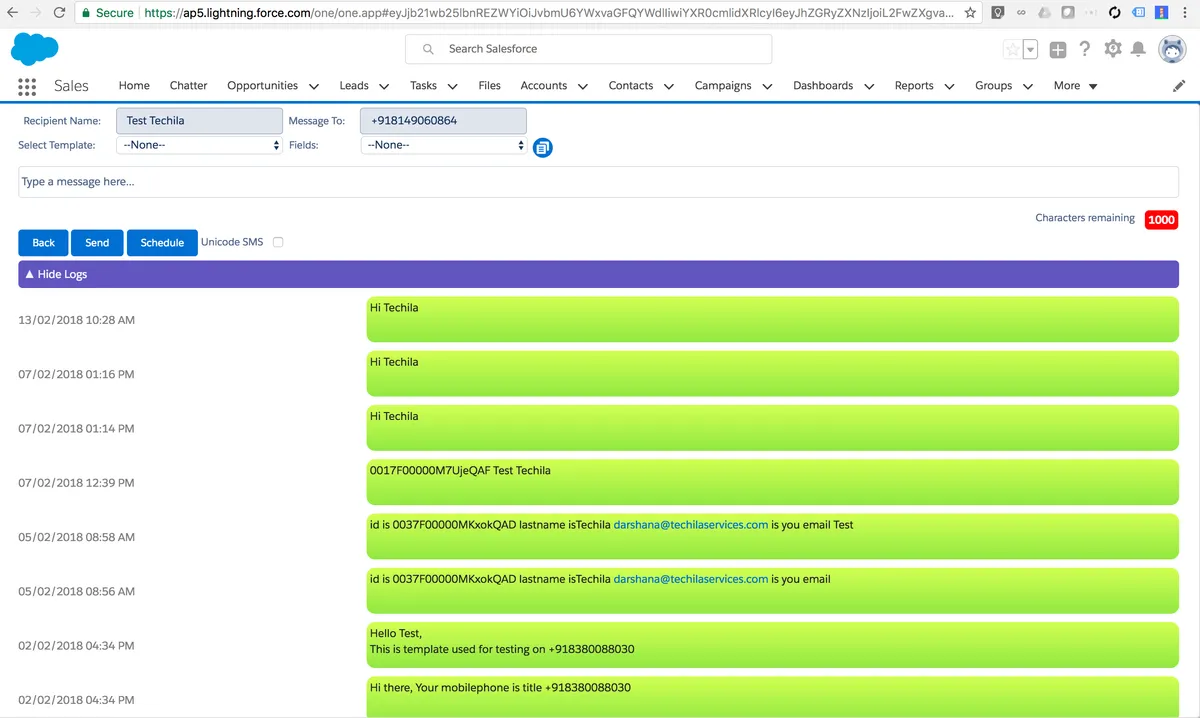Select the 13/02/2018 10:28 AM timestamp
Image resolution: width=1200 pixels, height=718 pixels.
coord(76,320)
